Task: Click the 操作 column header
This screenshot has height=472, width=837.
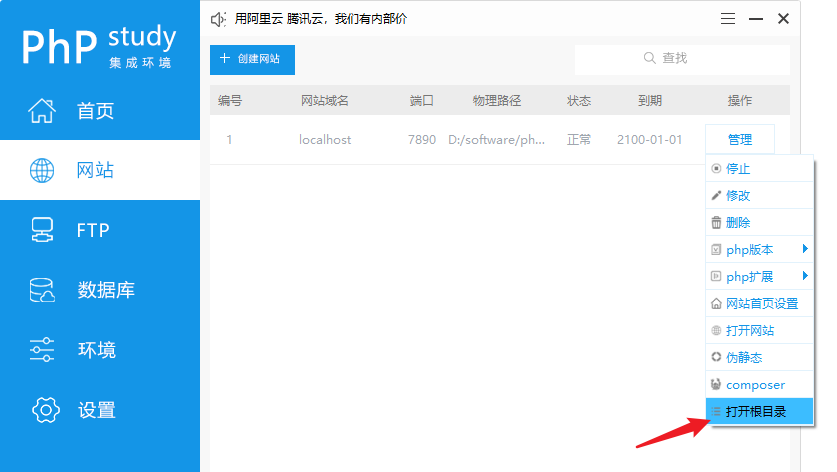Action: tap(740, 100)
